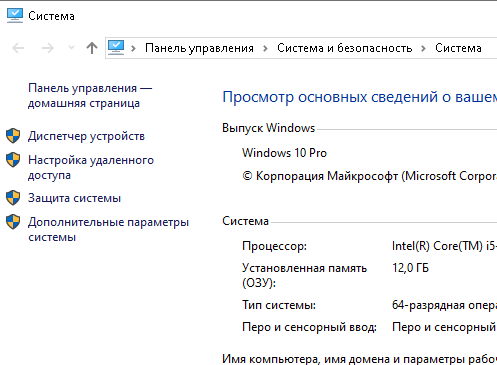Click shield icon beside Диспетчер устройств
This screenshot has height=365, width=497.
[x=13, y=136]
